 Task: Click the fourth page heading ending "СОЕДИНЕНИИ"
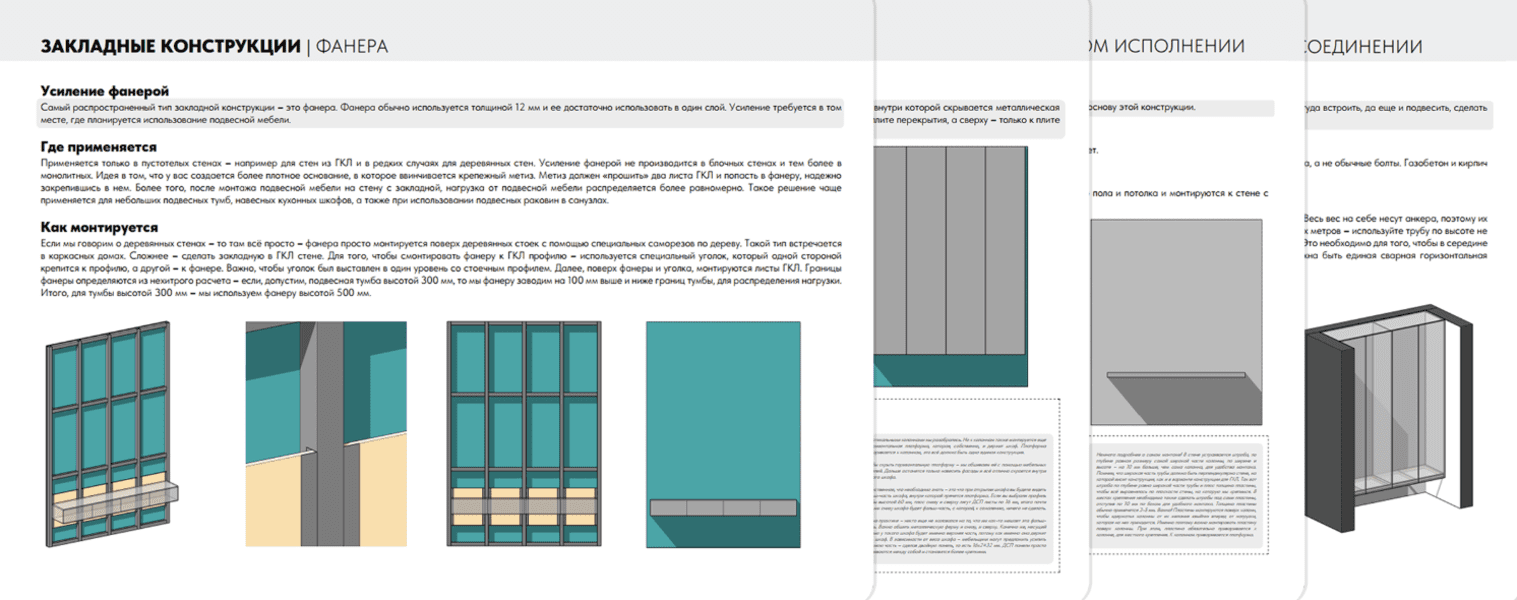[1363, 46]
